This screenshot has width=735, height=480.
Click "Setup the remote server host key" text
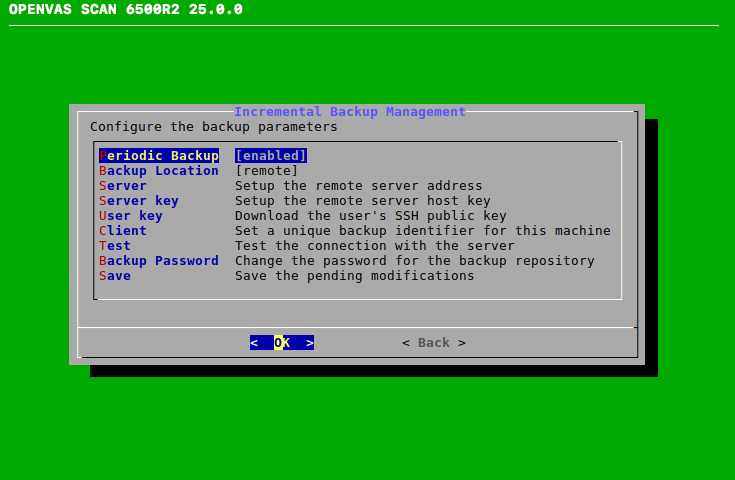point(362,201)
